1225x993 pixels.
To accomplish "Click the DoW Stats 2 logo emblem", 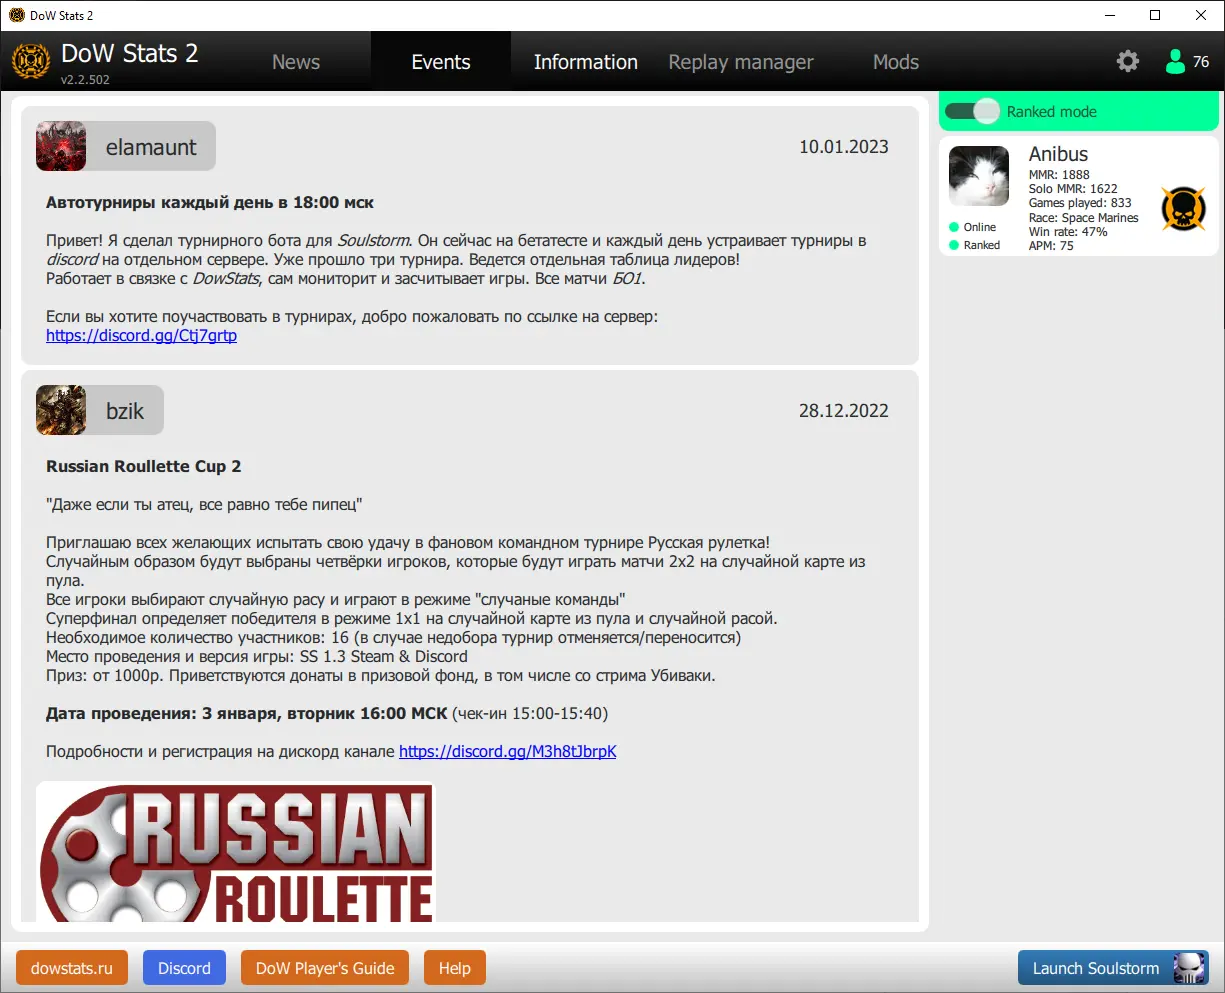I will [x=30, y=62].
